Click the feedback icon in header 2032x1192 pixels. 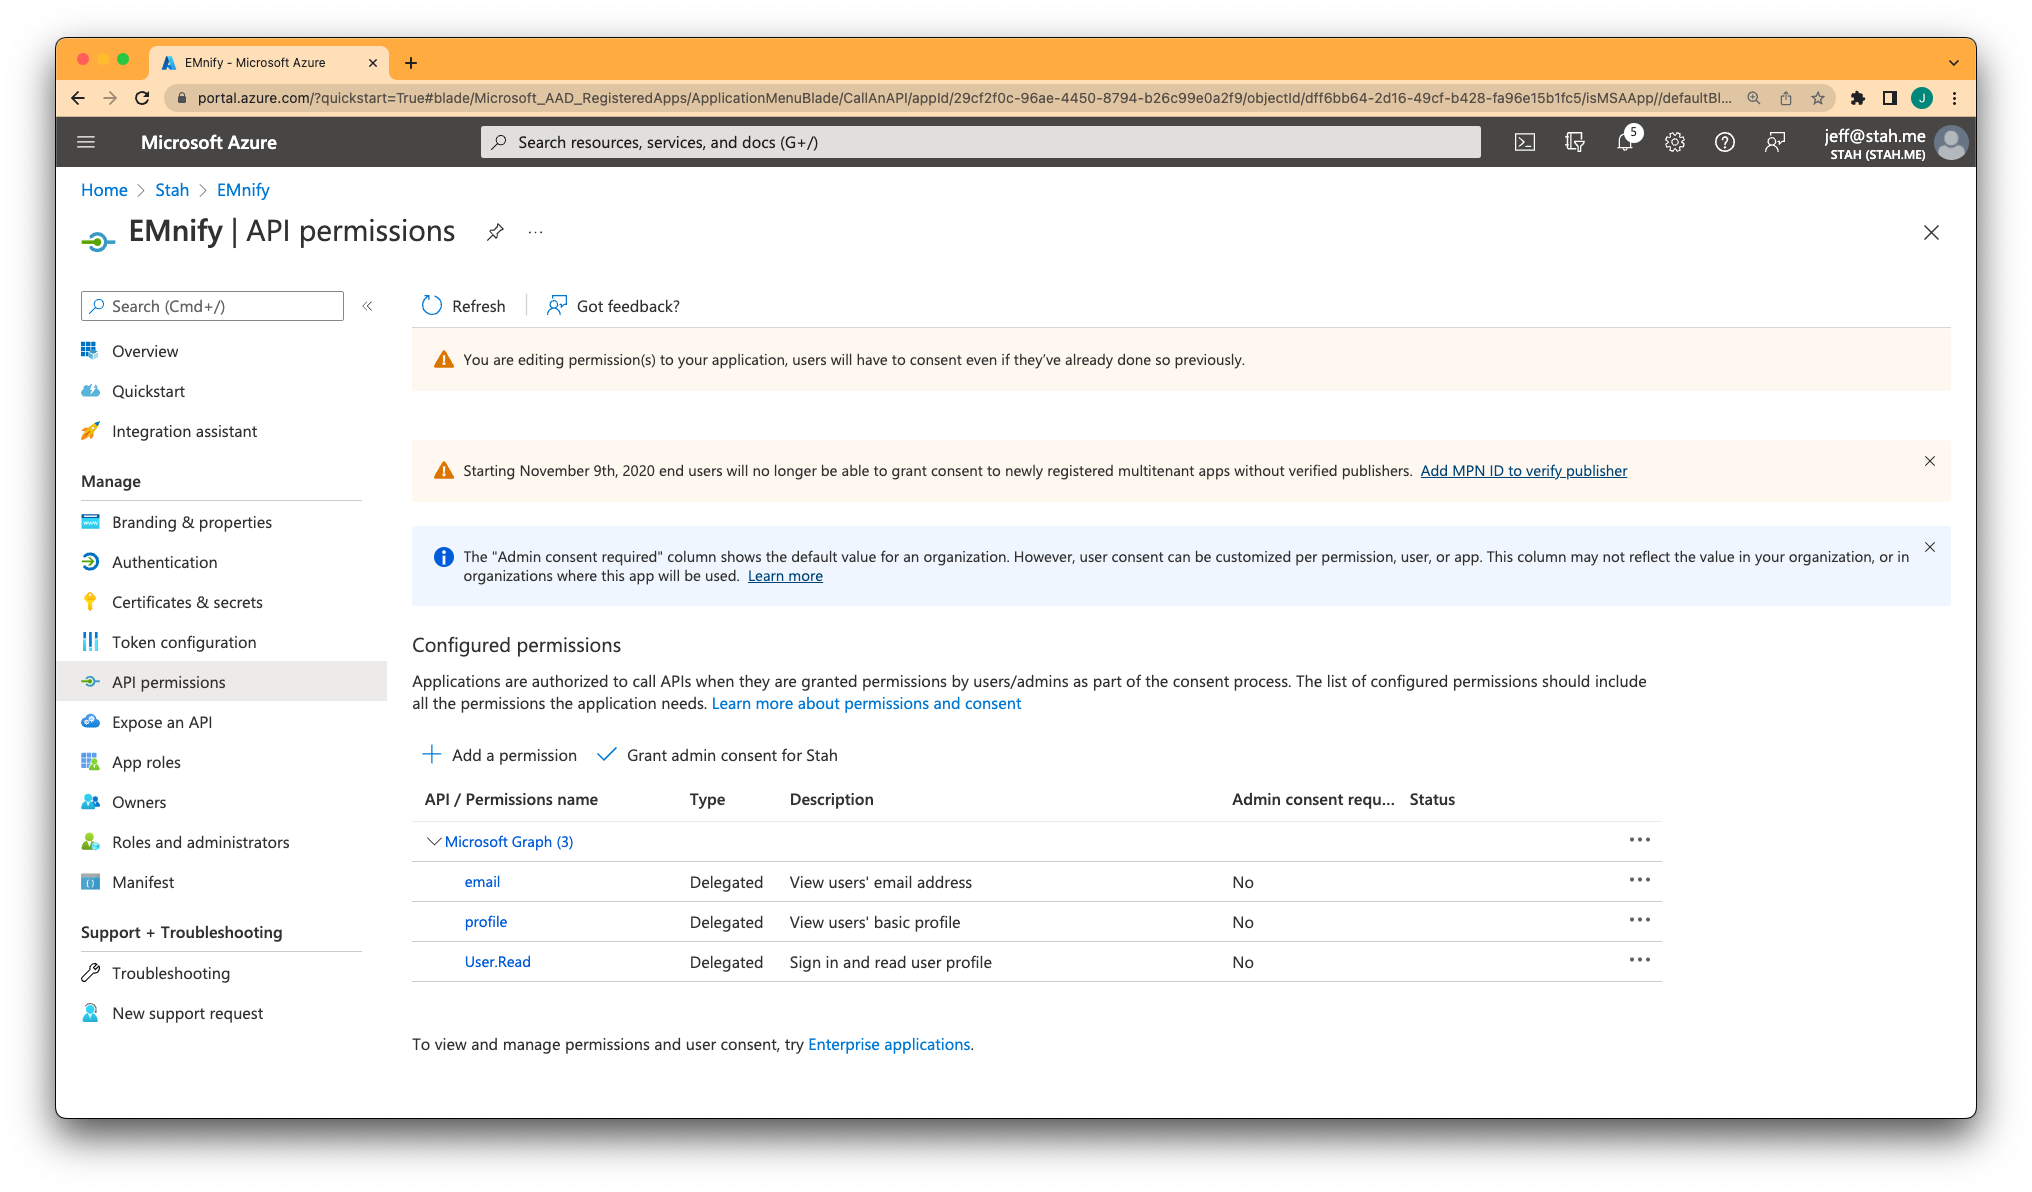tap(1774, 142)
